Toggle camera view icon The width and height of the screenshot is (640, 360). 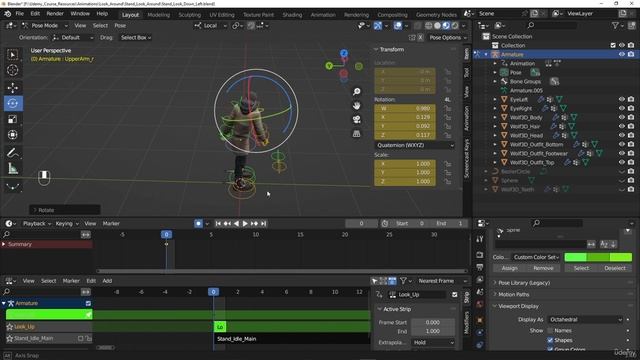[356, 119]
